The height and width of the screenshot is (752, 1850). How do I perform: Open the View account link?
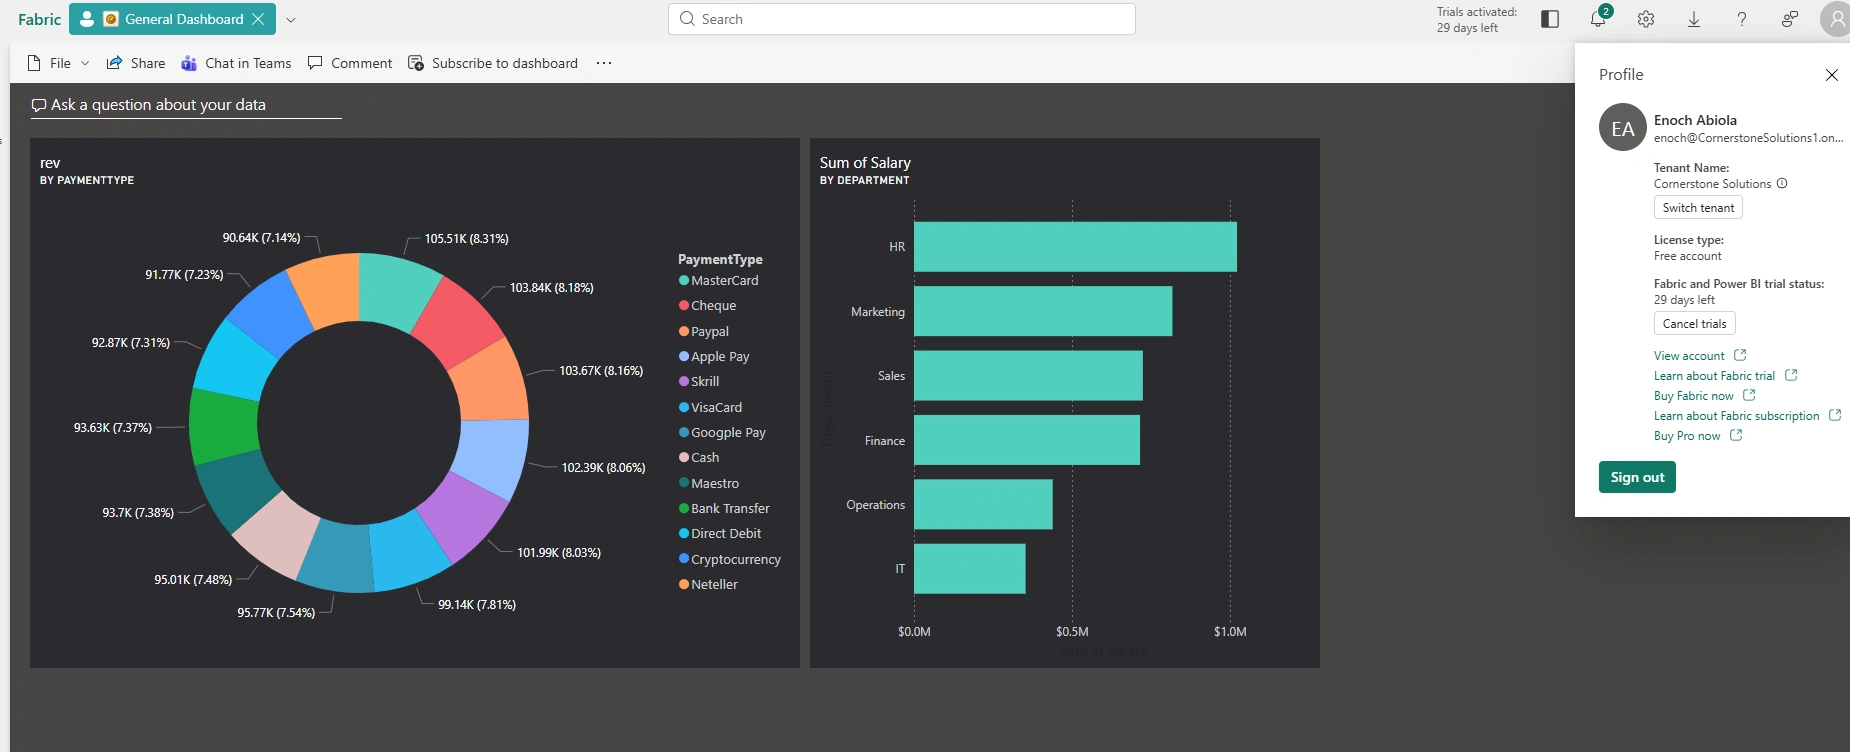coord(1689,356)
